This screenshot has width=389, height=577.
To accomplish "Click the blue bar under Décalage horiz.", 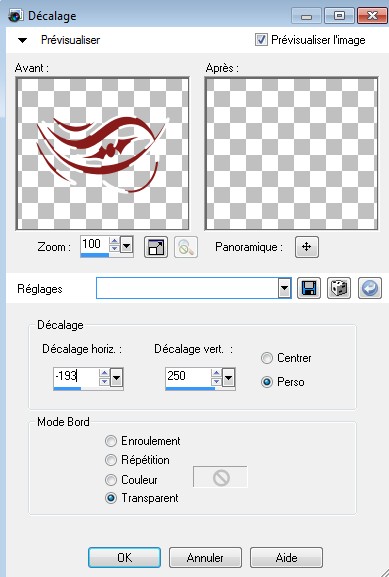I will [x=67, y=388].
